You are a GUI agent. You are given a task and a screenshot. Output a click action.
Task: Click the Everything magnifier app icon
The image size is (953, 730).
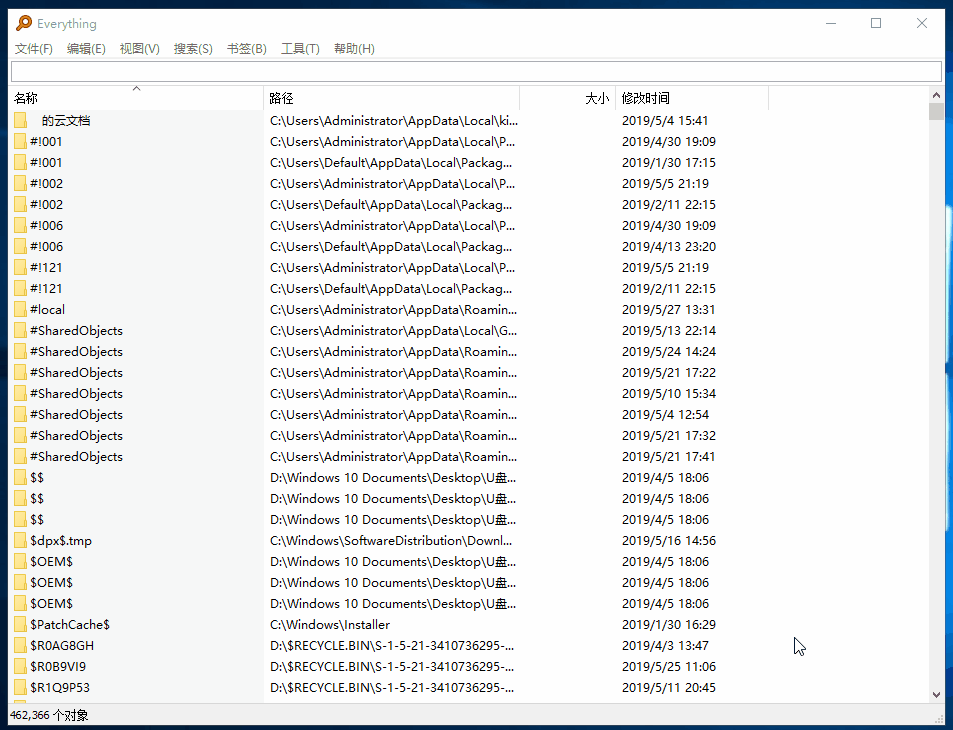click(x=24, y=23)
